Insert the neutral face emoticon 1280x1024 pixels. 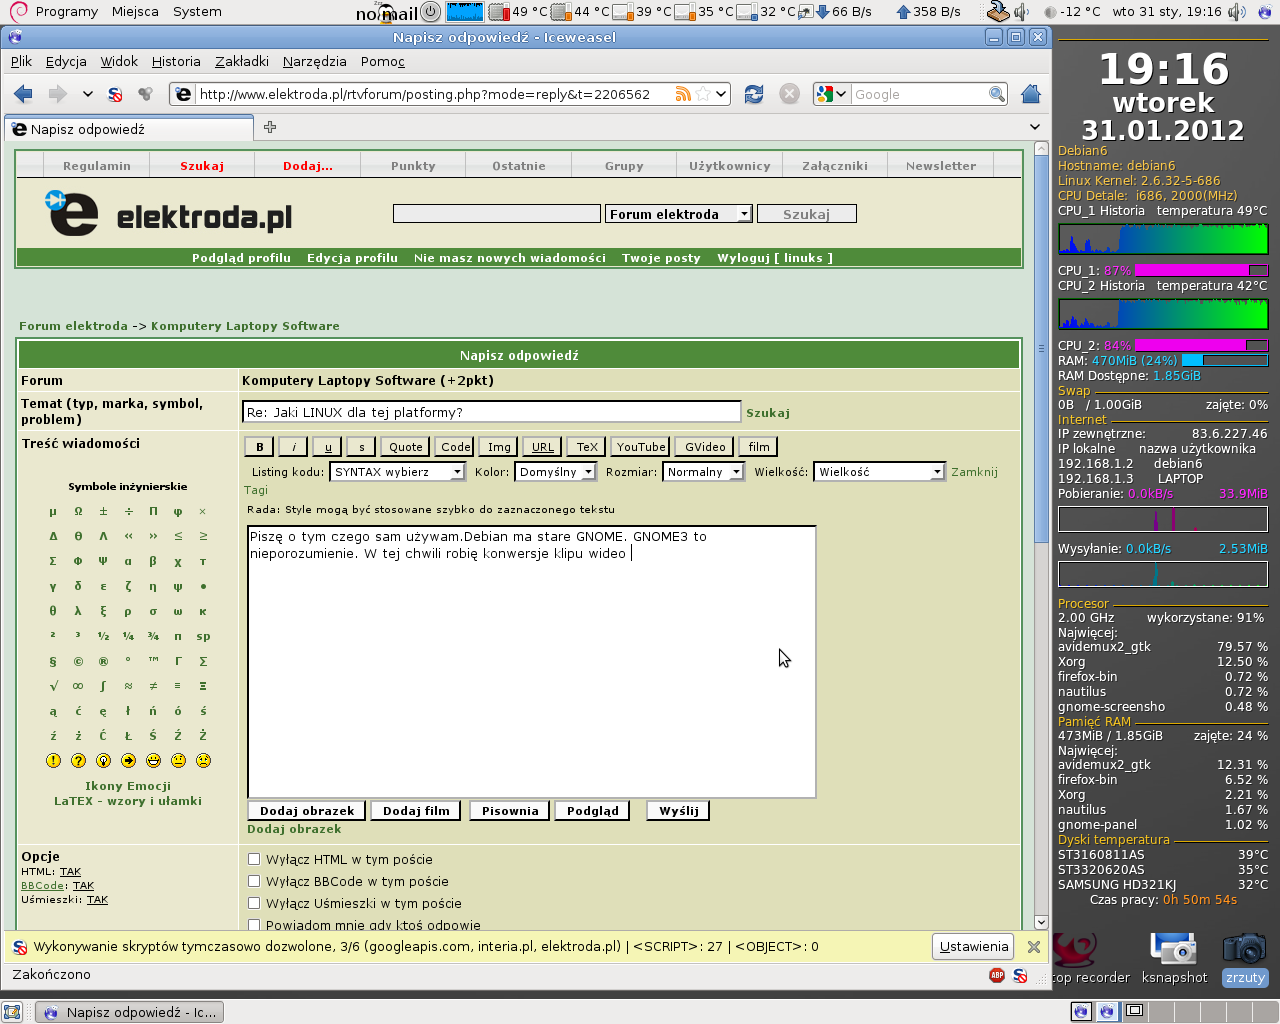178,761
